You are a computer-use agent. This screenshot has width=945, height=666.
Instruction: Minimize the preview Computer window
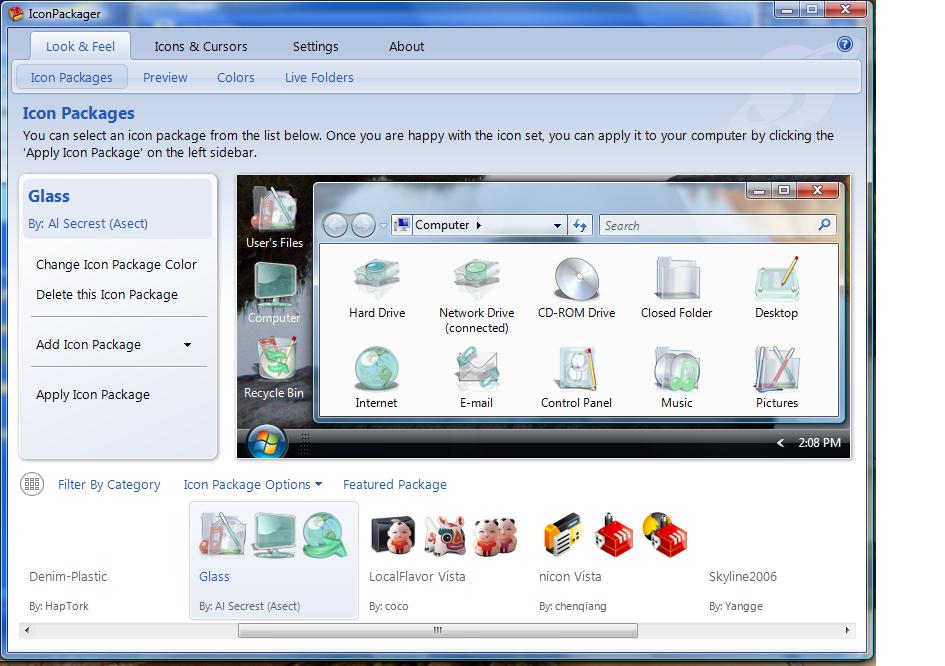point(759,190)
